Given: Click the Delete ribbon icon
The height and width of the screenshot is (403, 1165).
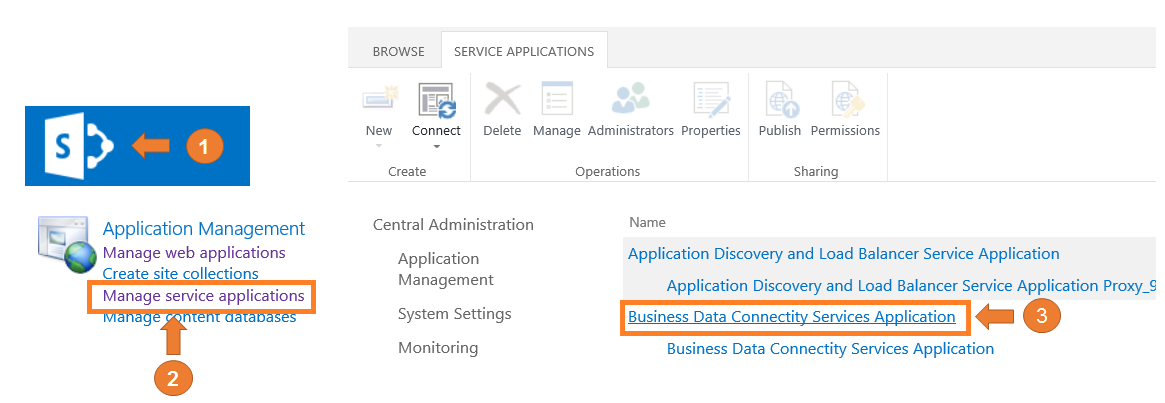Looking at the screenshot, I should [x=501, y=100].
